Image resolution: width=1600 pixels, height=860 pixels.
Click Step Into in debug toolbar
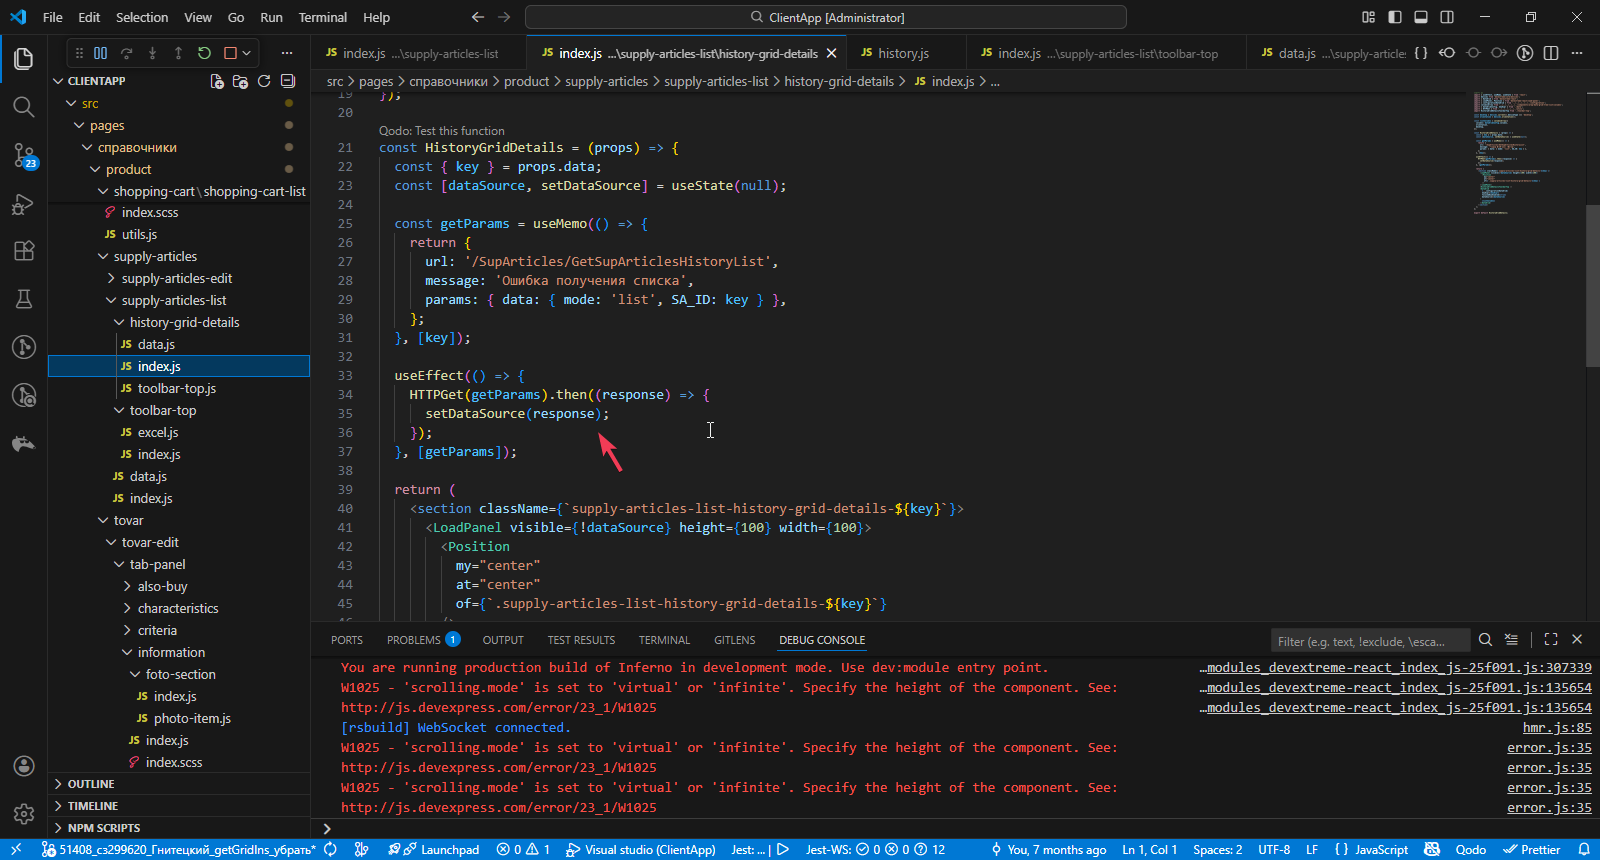[x=153, y=53]
